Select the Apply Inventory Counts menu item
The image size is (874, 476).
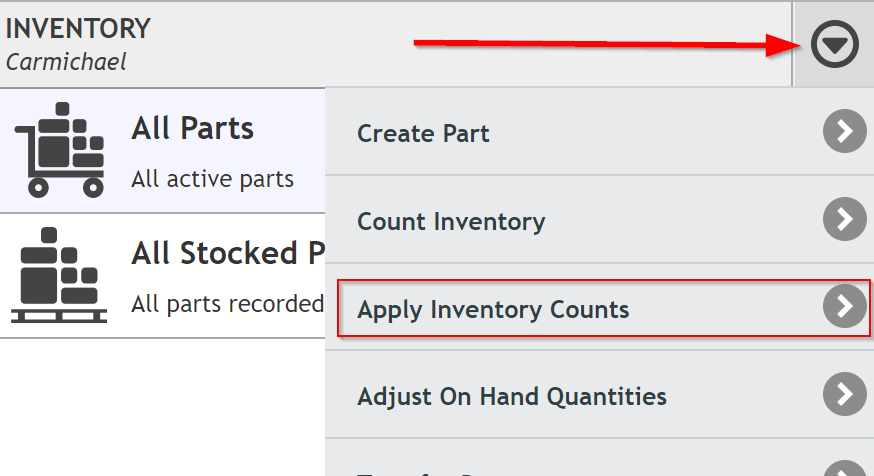(x=604, y=308)
